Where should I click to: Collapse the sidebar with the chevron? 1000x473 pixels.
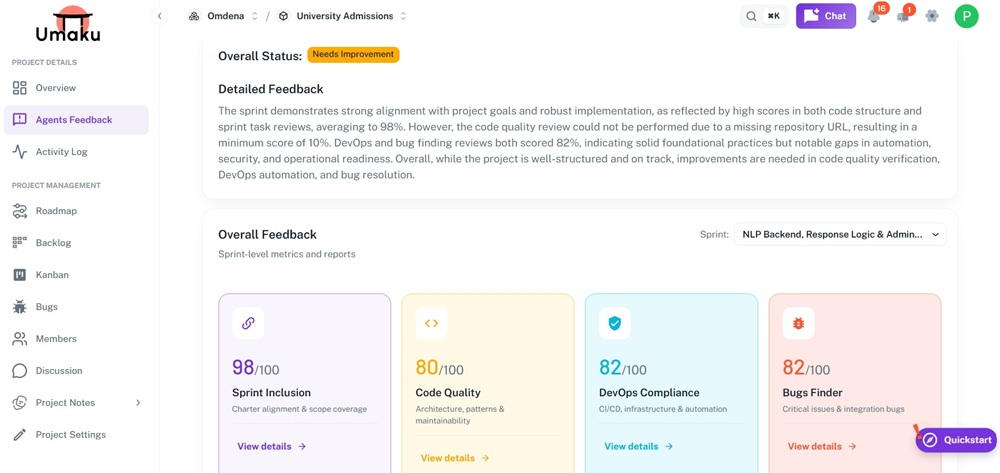[160, 16]
